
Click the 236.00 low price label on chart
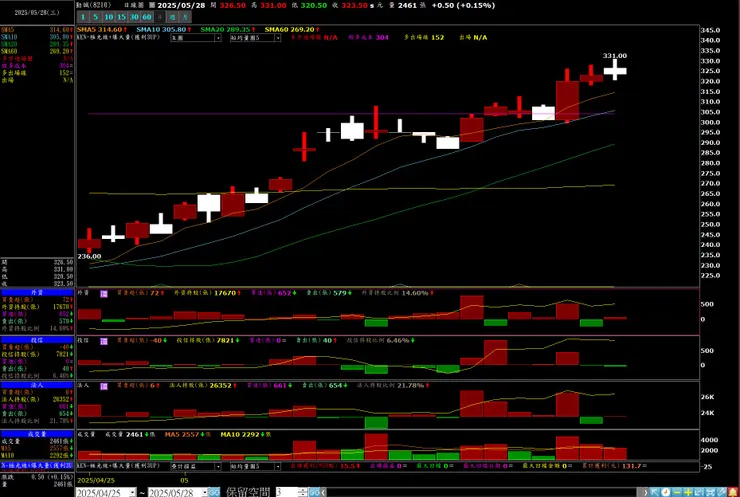point(89,256)
